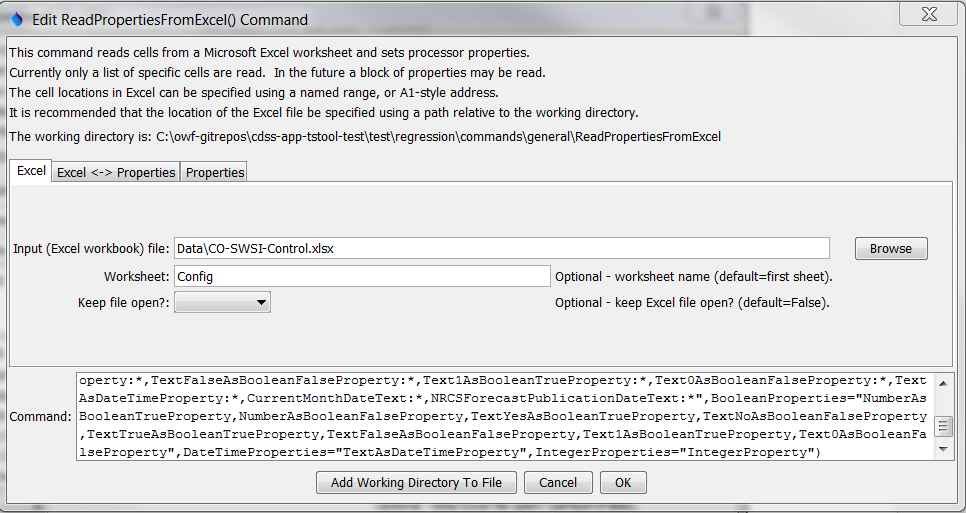Click the Command area scrollbar thumb
Screen dimensions: 966x513
coord(944,426)
